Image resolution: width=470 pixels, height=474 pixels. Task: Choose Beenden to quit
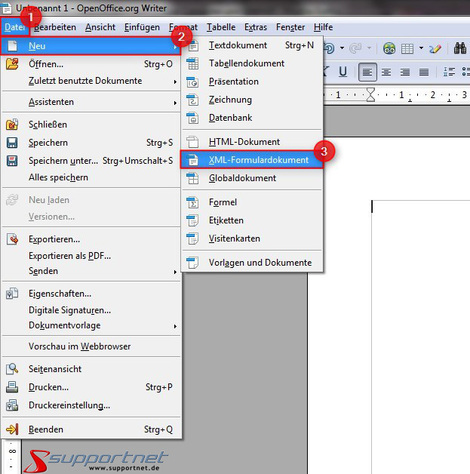(x=91, y=429)
